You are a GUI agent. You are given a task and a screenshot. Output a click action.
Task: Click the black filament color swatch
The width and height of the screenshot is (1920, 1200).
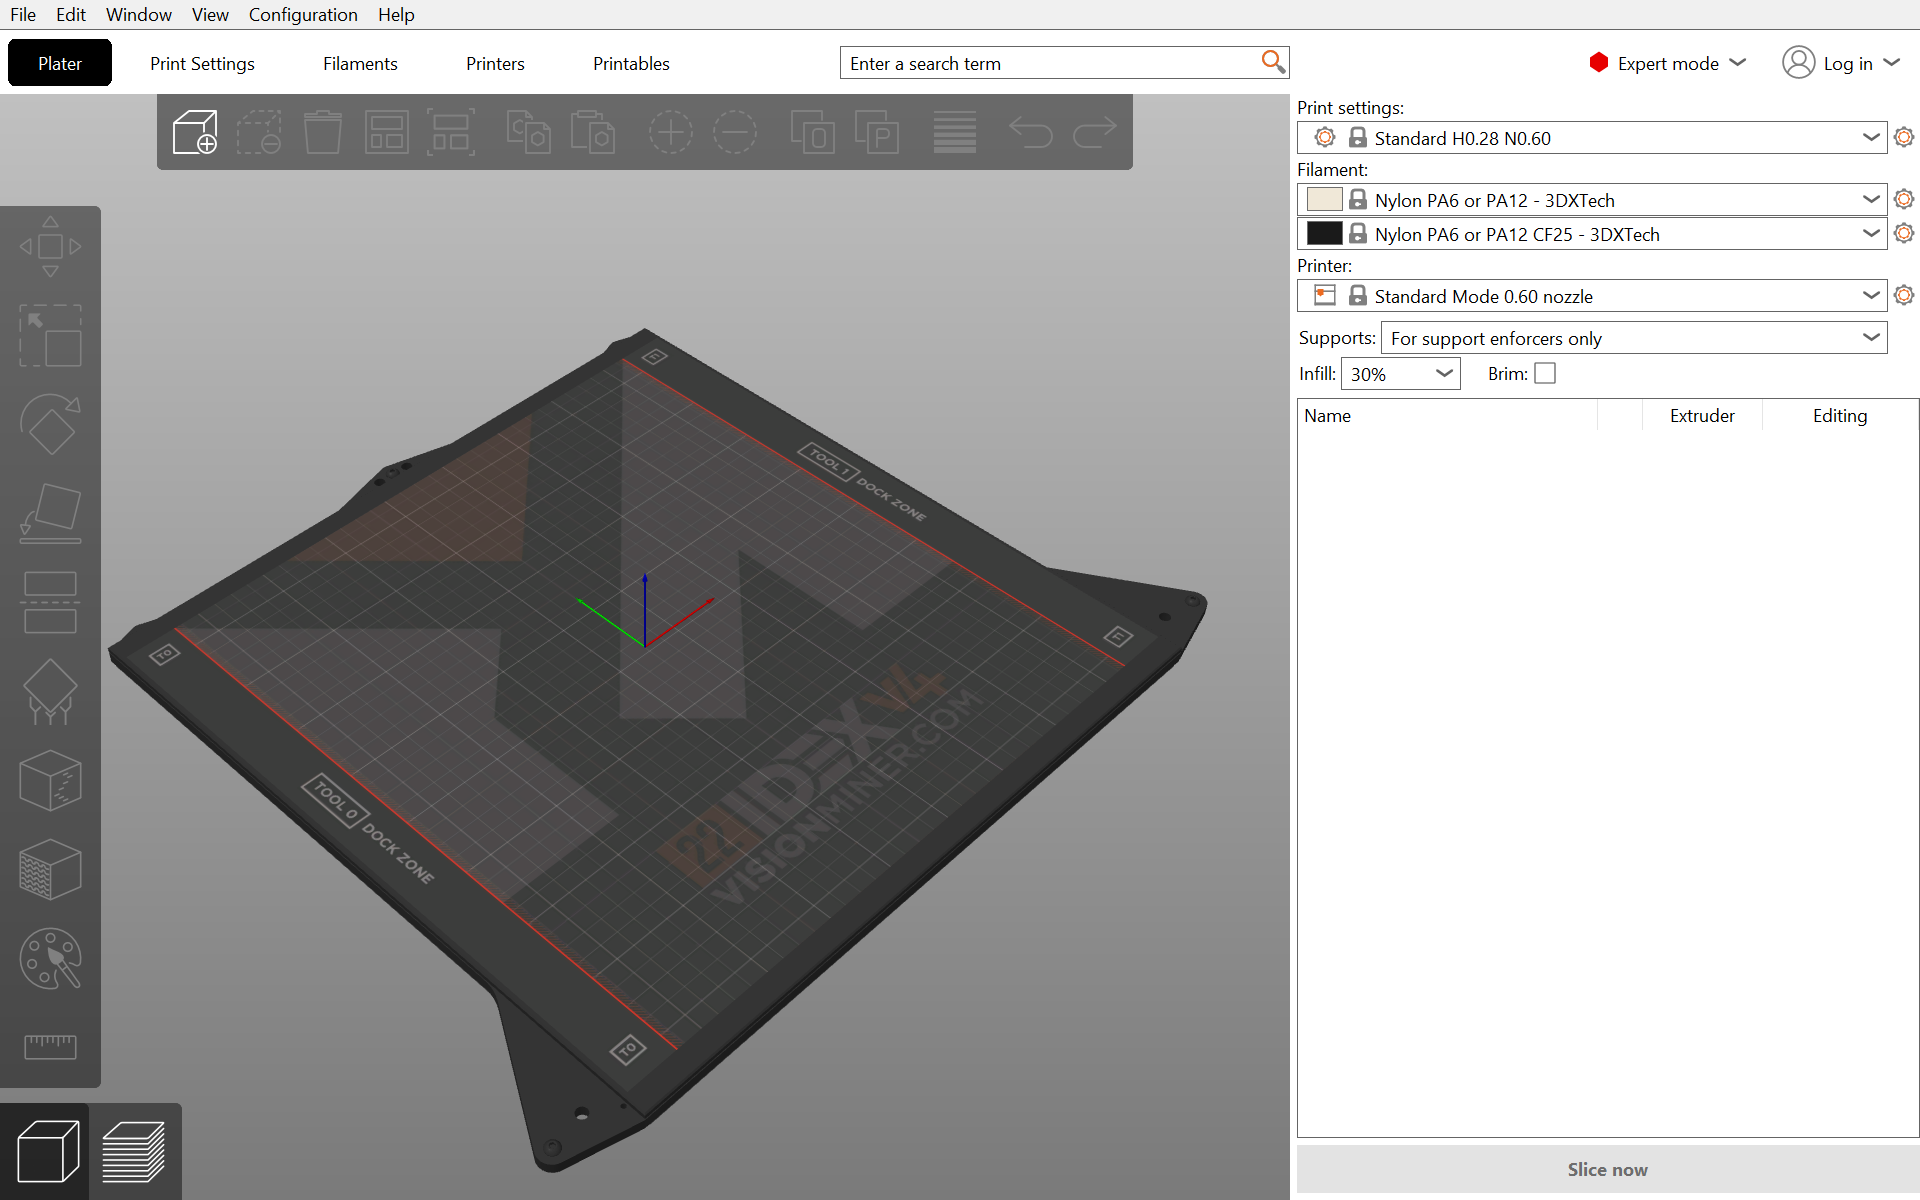pos(1324,233)
